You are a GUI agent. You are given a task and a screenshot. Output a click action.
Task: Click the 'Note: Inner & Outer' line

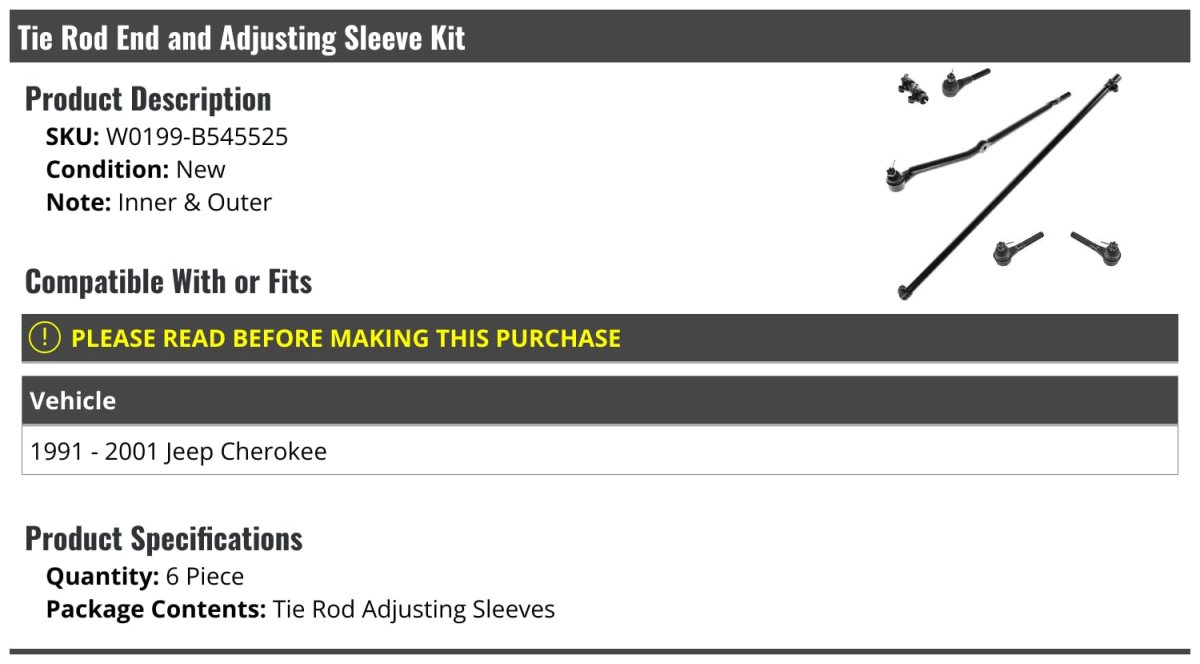point(159,202)
